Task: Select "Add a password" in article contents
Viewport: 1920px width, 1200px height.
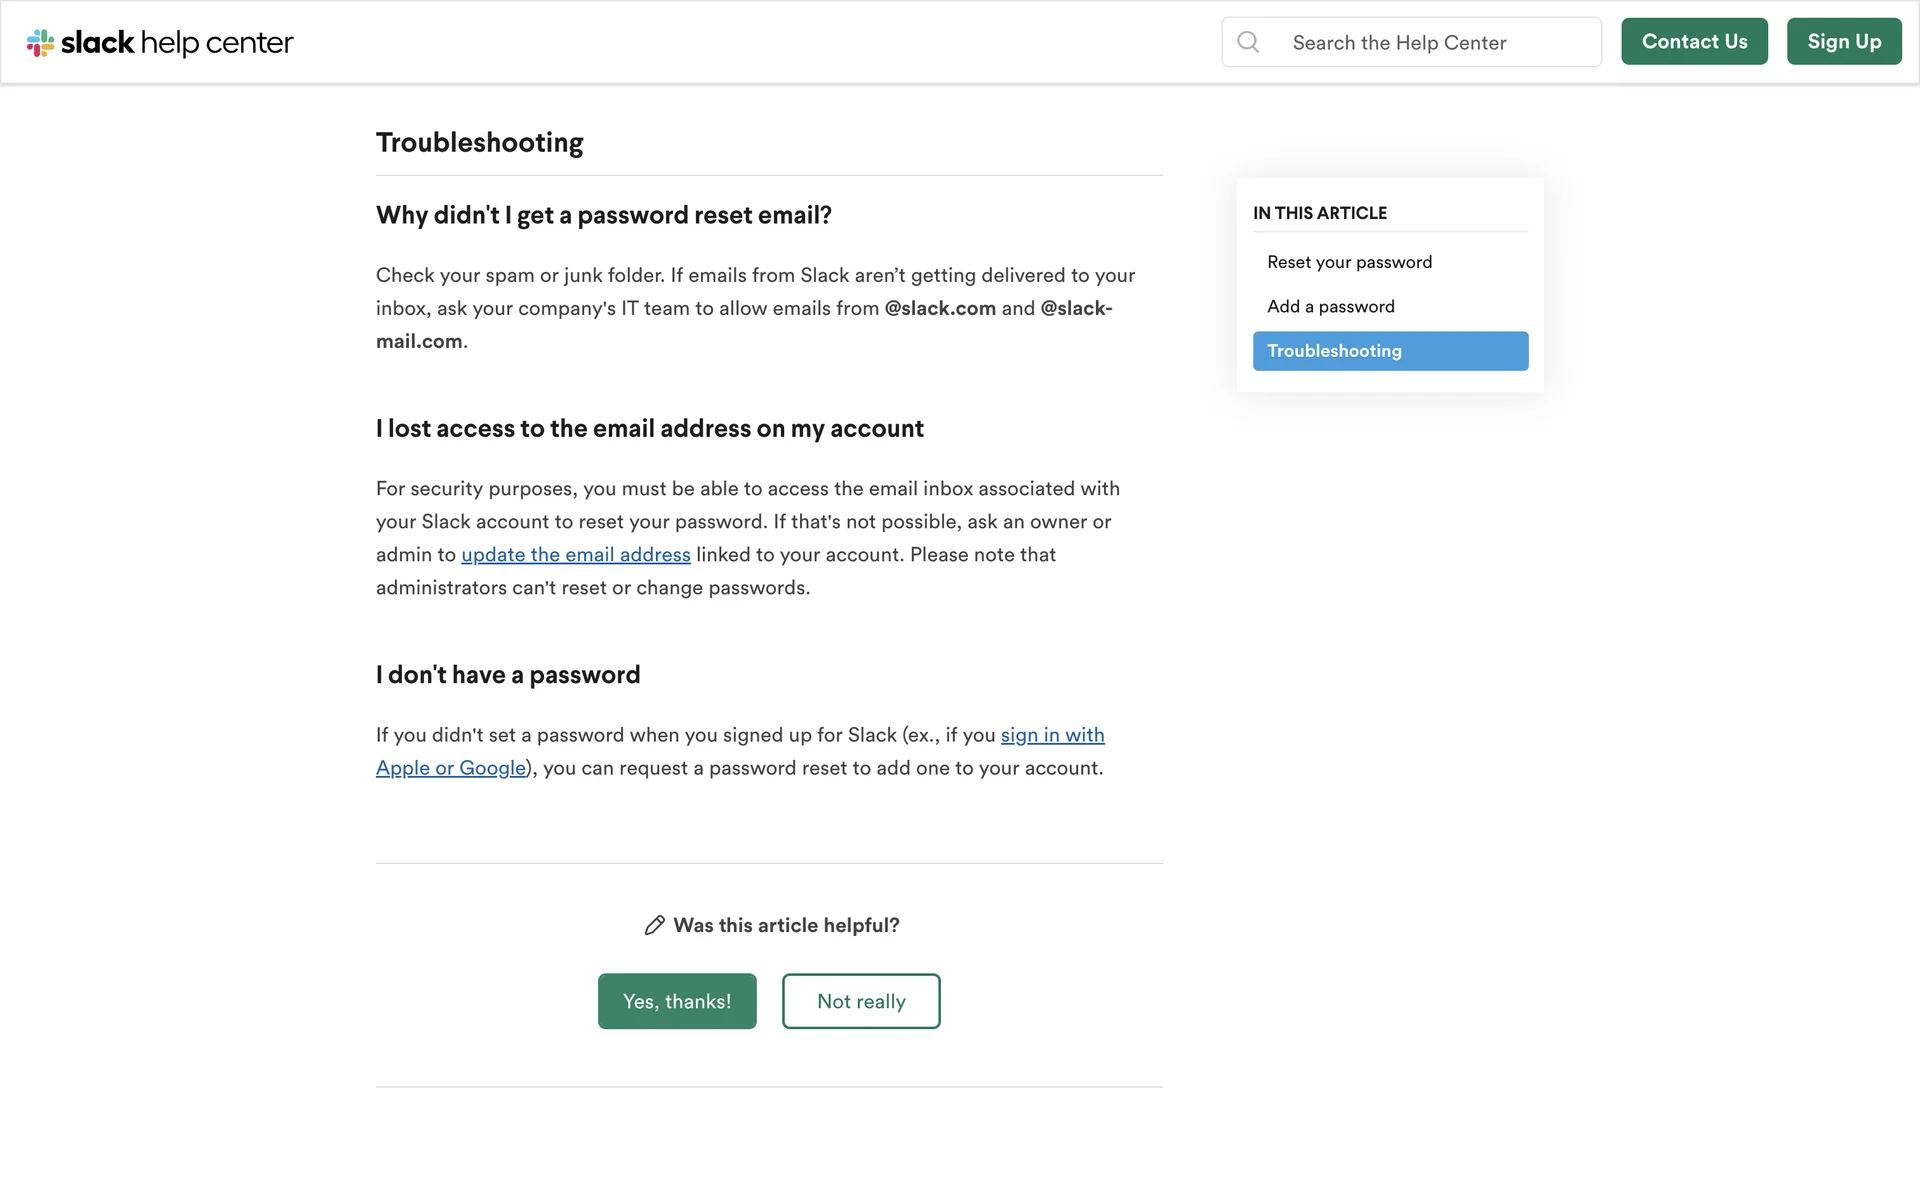Action: (x=1330, y=307)
